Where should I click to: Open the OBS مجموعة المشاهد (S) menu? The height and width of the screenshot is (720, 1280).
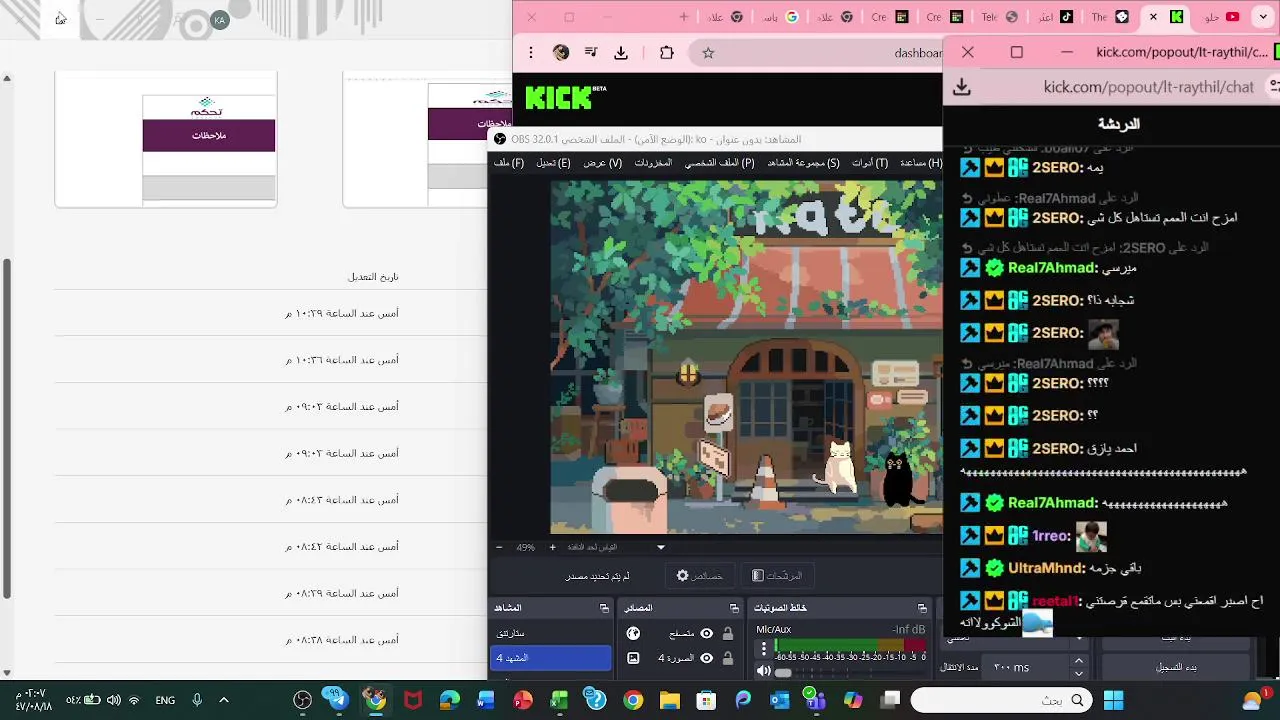(x=803, y=163)
